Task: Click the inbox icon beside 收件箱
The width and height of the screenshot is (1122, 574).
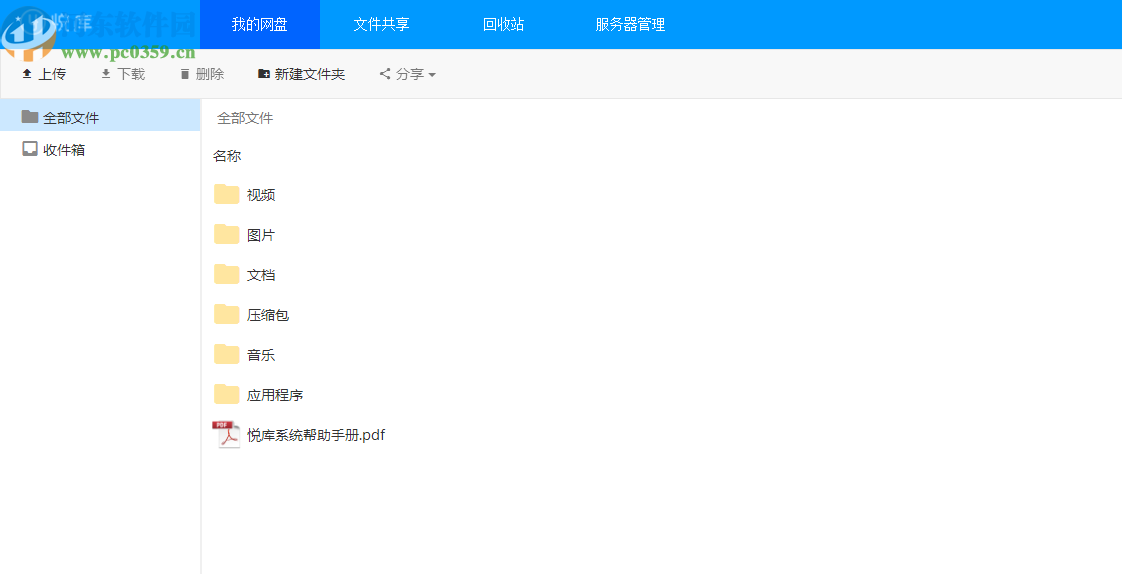Action: (29, 148)
